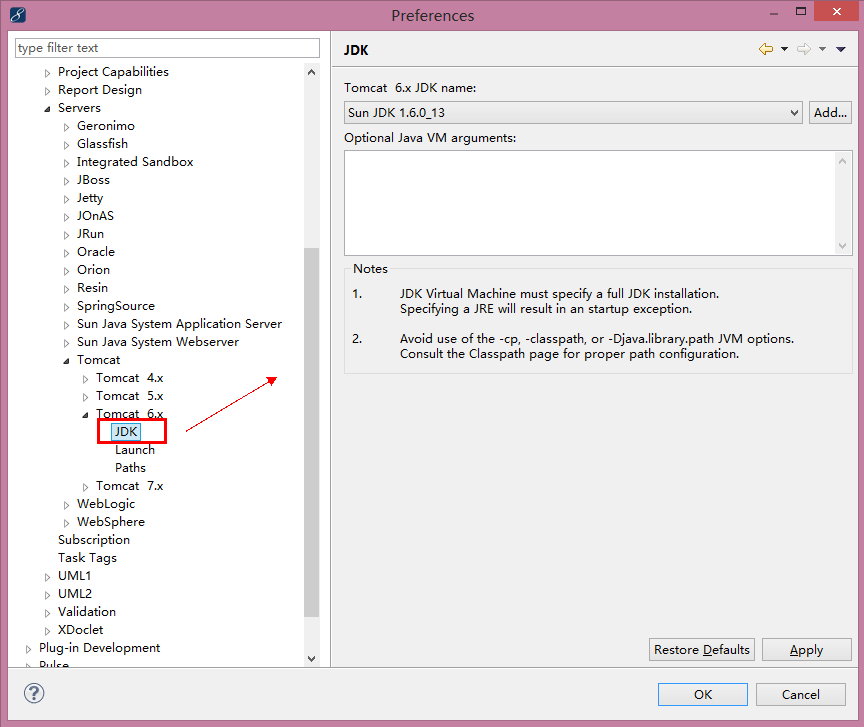Expand the Jetty server node
Viewport: 864px width, 727px height.
pos(66,199)
